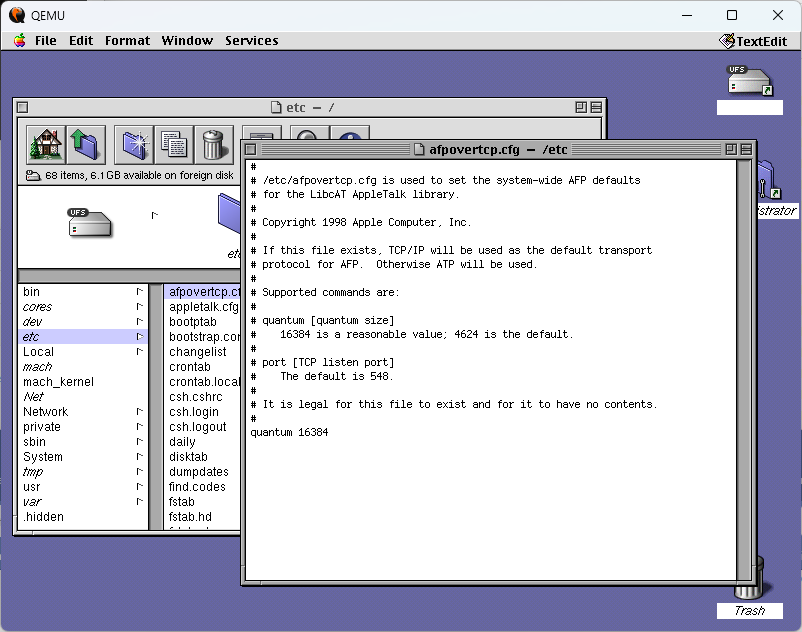Expand the dev folder arrow
Image resolution: width=802 pixels, height=632 pixels.
pos(140,321)
